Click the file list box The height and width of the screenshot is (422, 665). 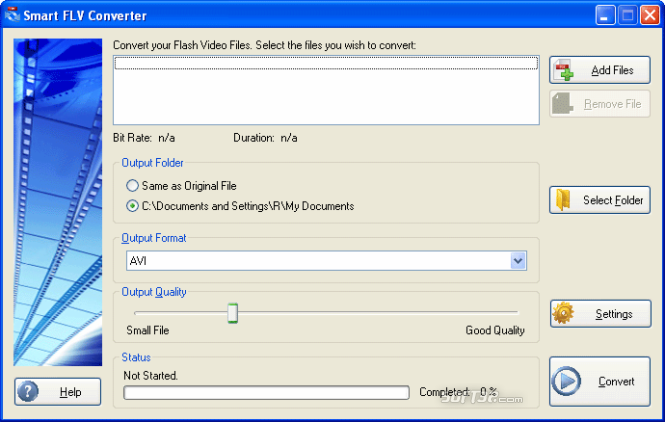(326, 90)
